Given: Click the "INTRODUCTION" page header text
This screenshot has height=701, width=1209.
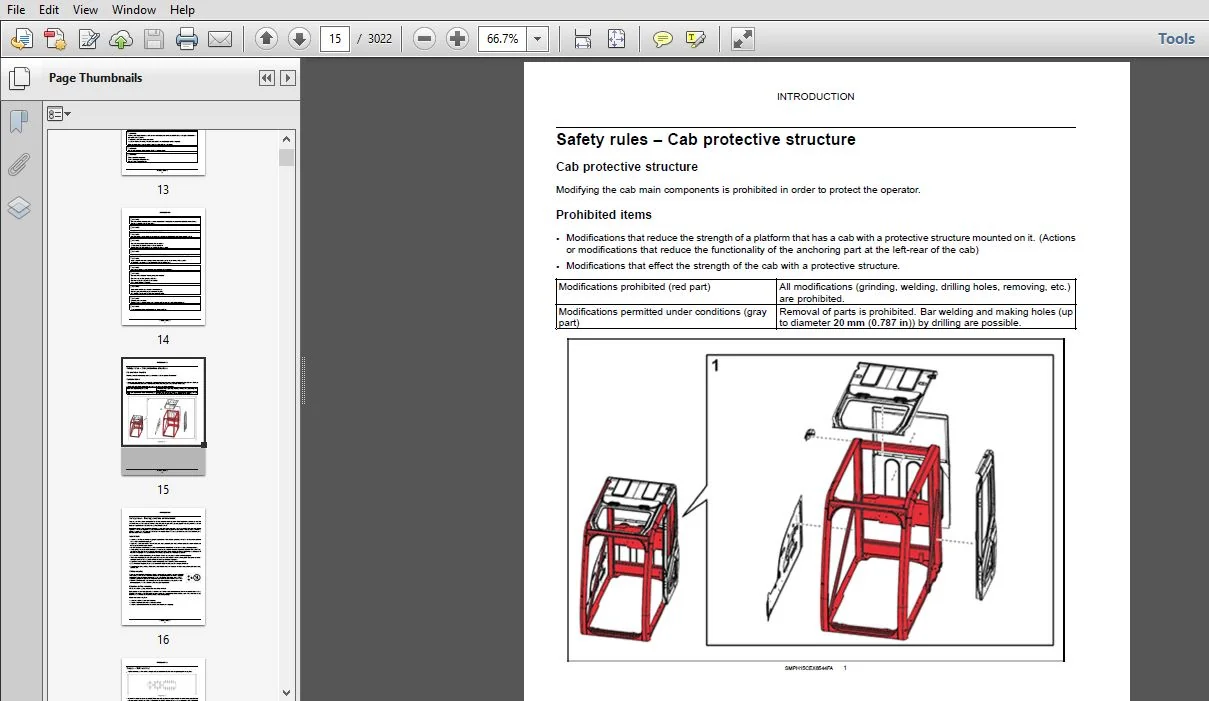Looking at the screenshot, I should coord(816,97).
